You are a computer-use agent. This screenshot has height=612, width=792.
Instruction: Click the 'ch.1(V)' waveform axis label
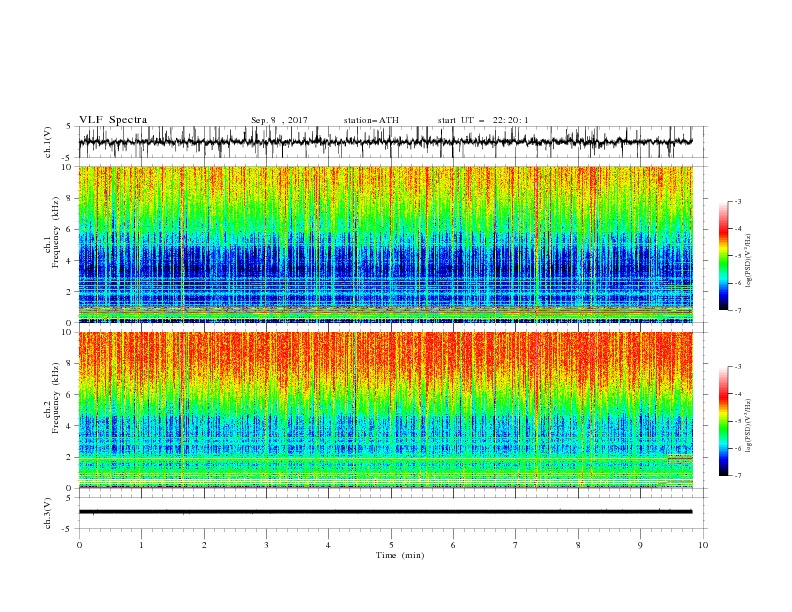[48, 142]
